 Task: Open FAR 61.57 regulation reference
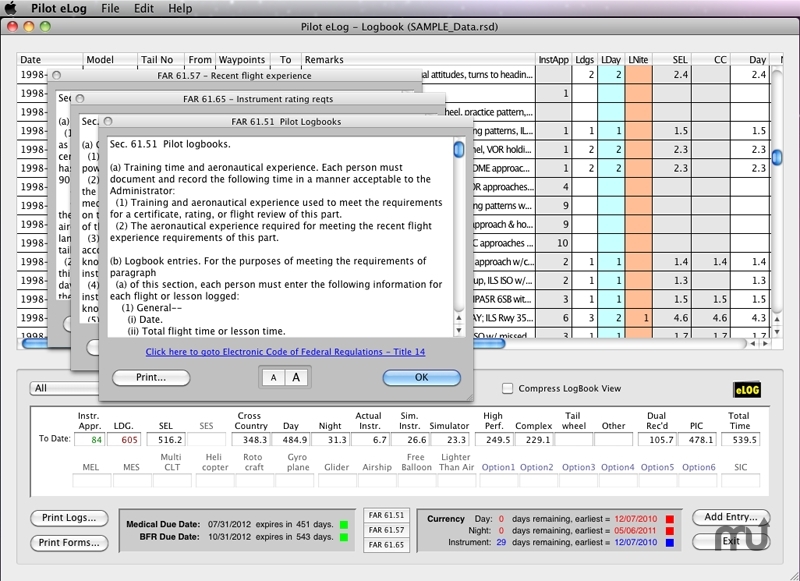click(385, 530)
